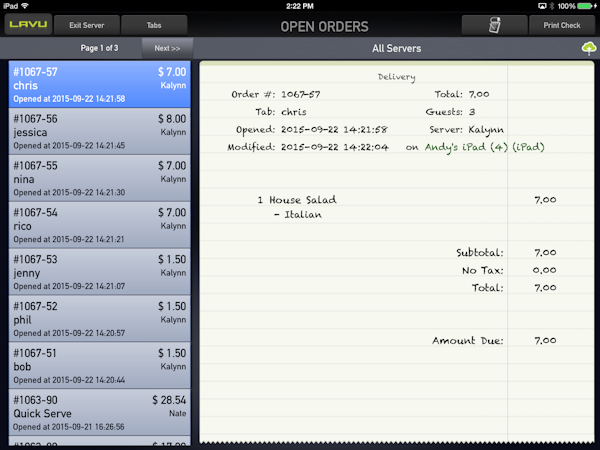
Task: Go to next page of orders
Action: pyautogui.click(x=167, y=48)
